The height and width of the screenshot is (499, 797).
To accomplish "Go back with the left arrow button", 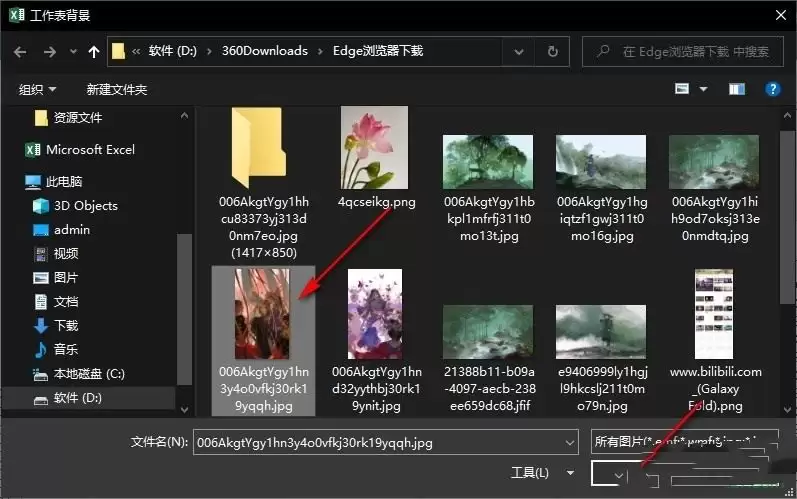I will [x=20, y=52].
